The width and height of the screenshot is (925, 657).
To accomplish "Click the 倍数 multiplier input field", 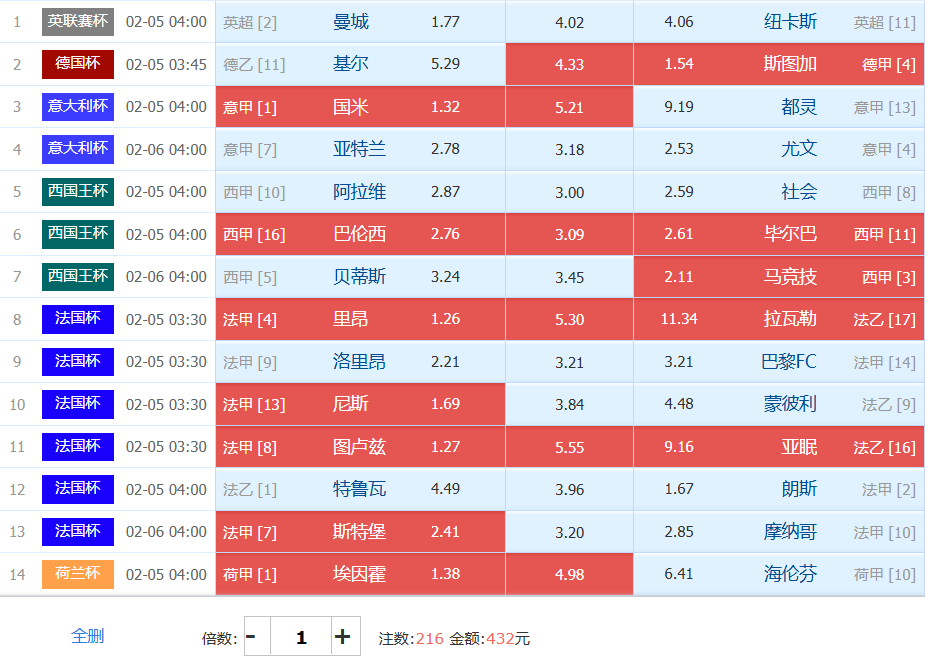I will pos(300,637).
